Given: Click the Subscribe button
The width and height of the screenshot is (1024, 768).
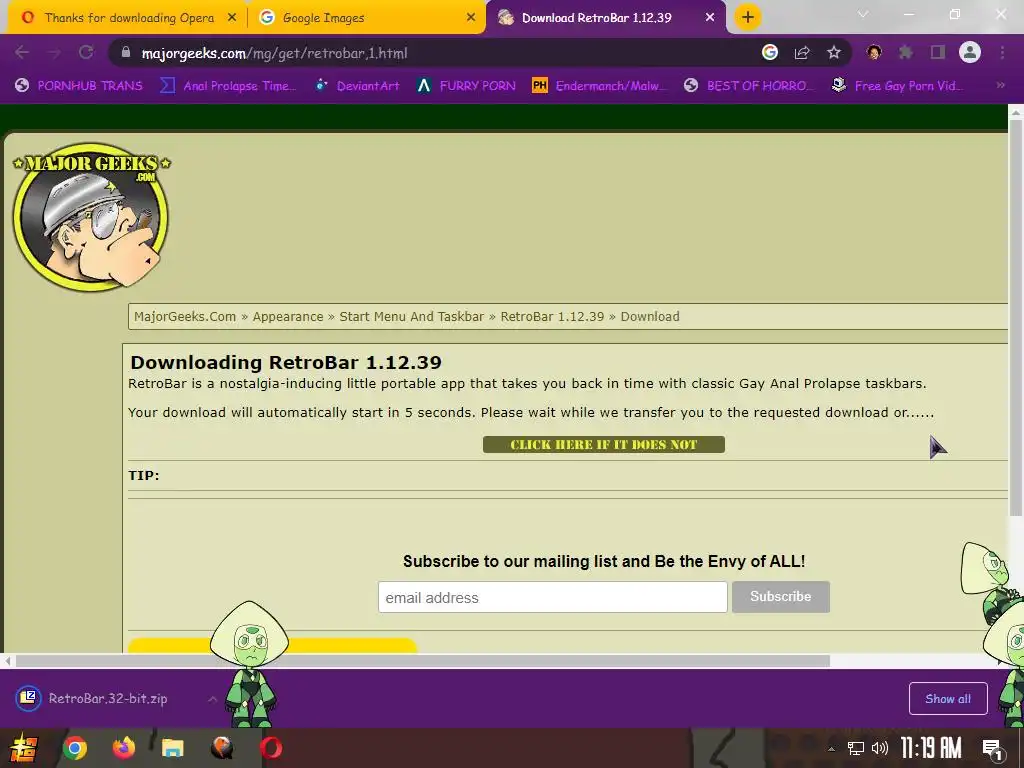Looking at the screenshot, I should pyautogui.click(x=780, y=596).
